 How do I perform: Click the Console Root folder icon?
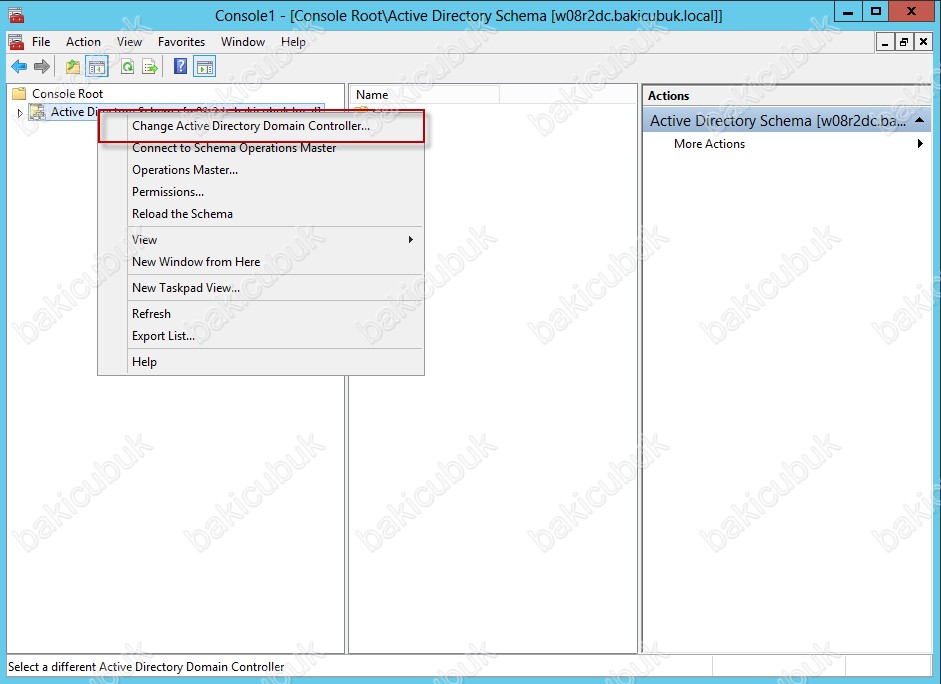point(19,94)
